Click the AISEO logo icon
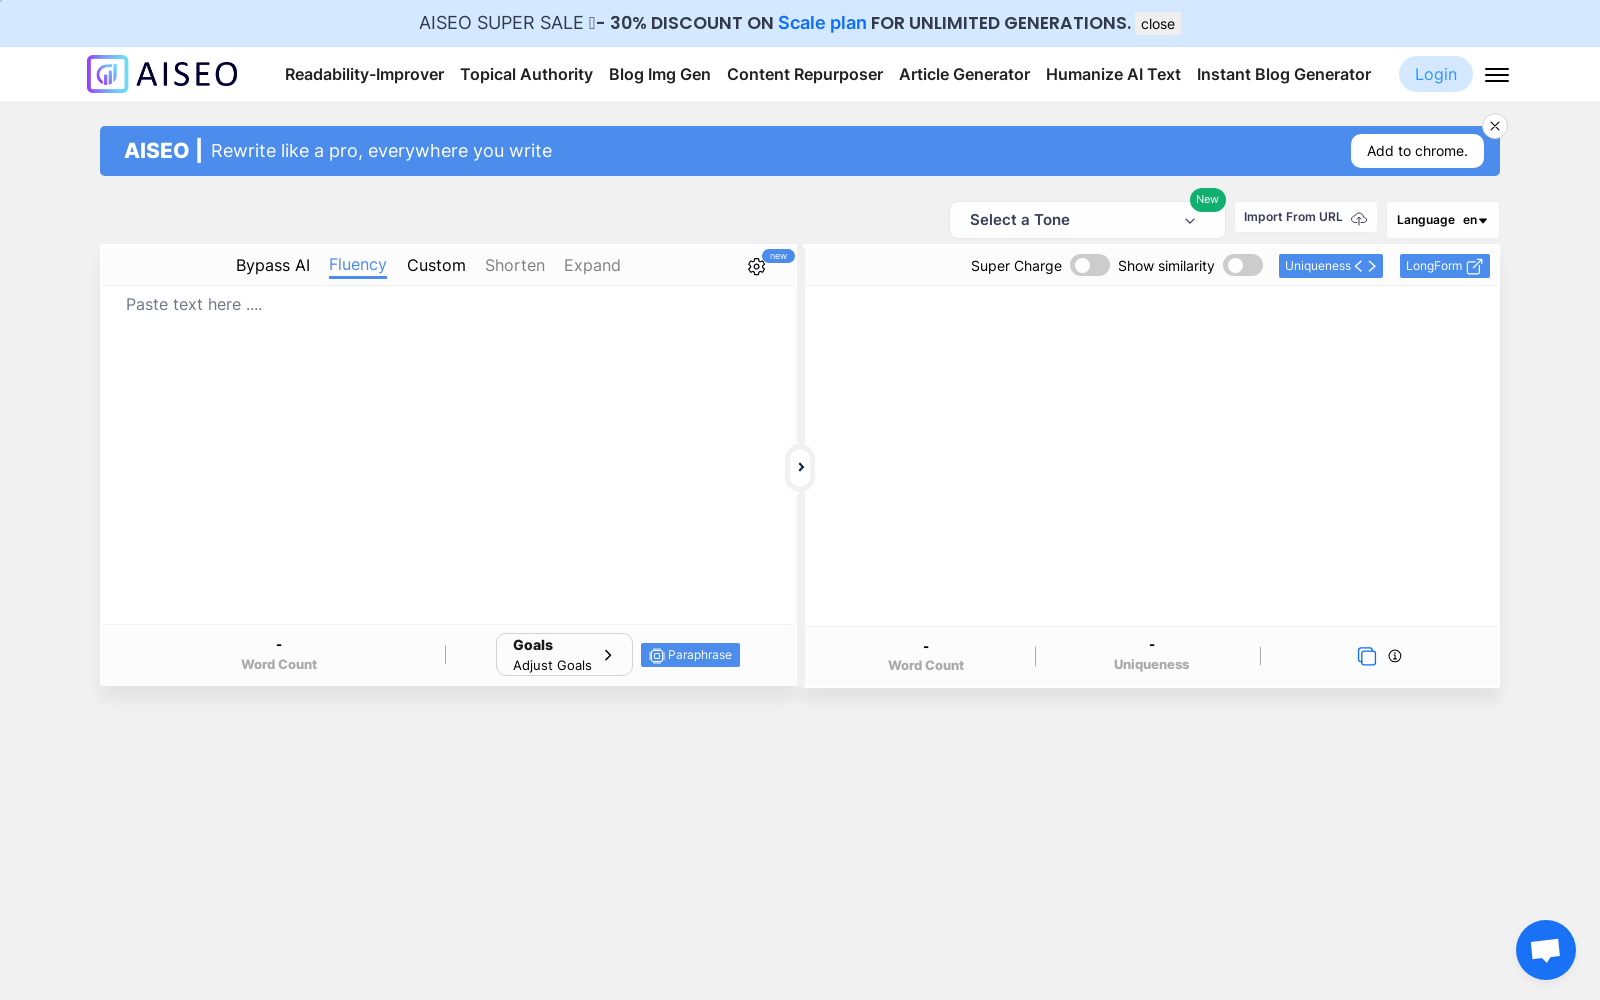Screen dimensions: 1600x1000 click(x=107, y=74)
